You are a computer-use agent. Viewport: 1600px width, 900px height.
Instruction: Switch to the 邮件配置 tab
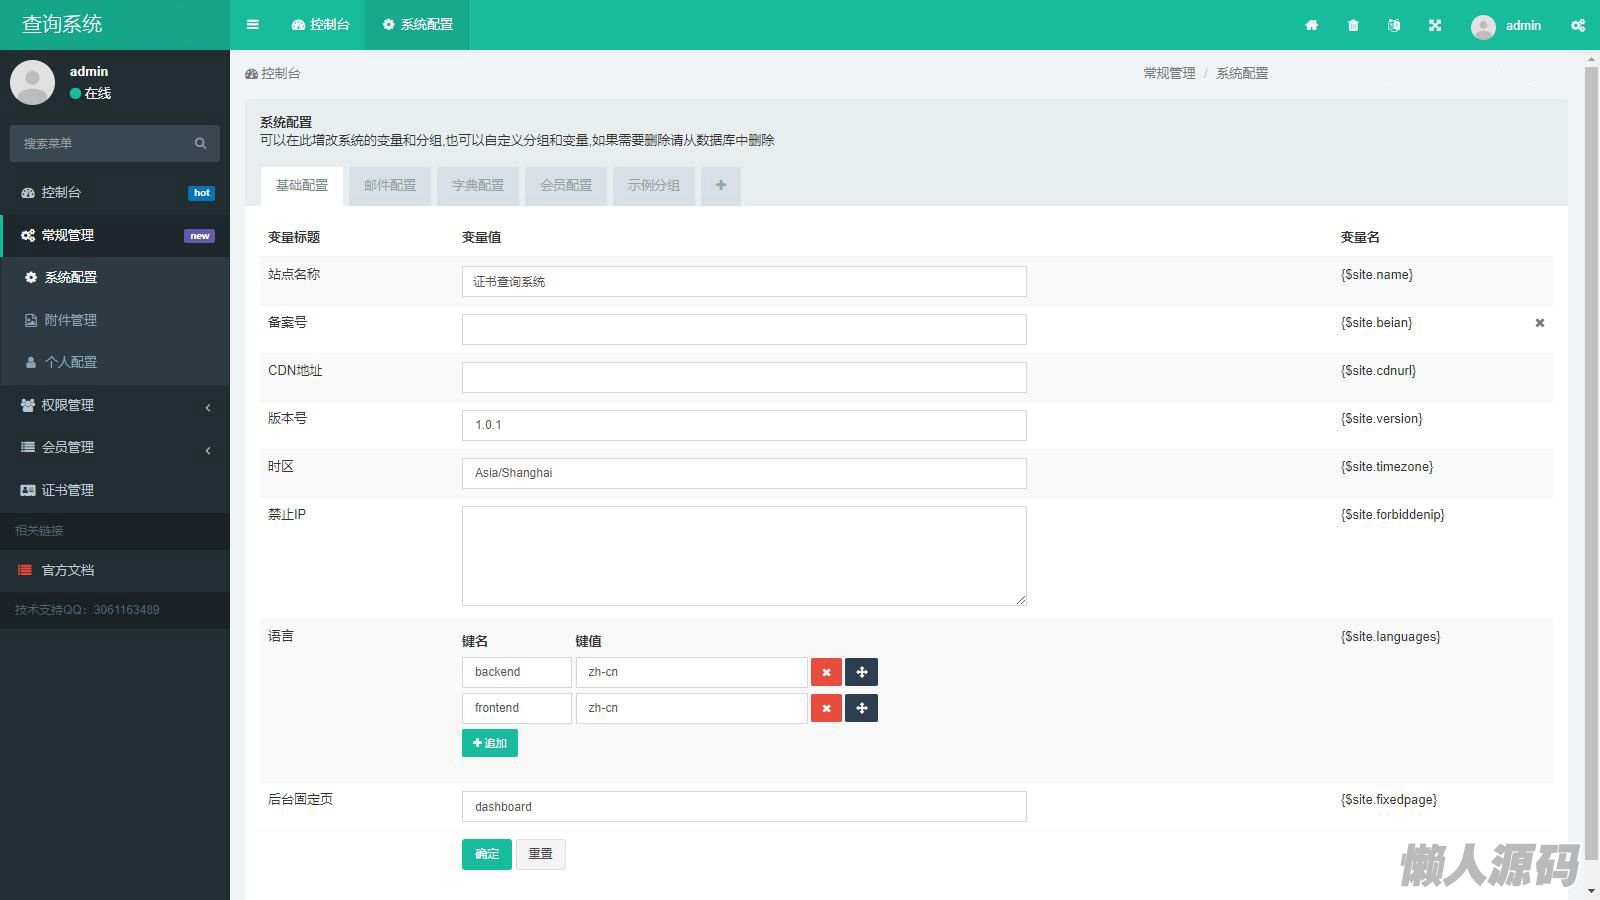[390, 186]
